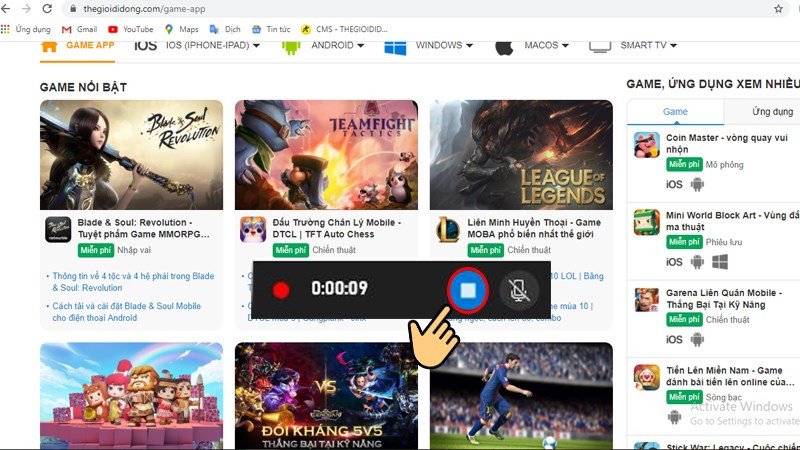Toggle the microphone mute button

point(519,289)
